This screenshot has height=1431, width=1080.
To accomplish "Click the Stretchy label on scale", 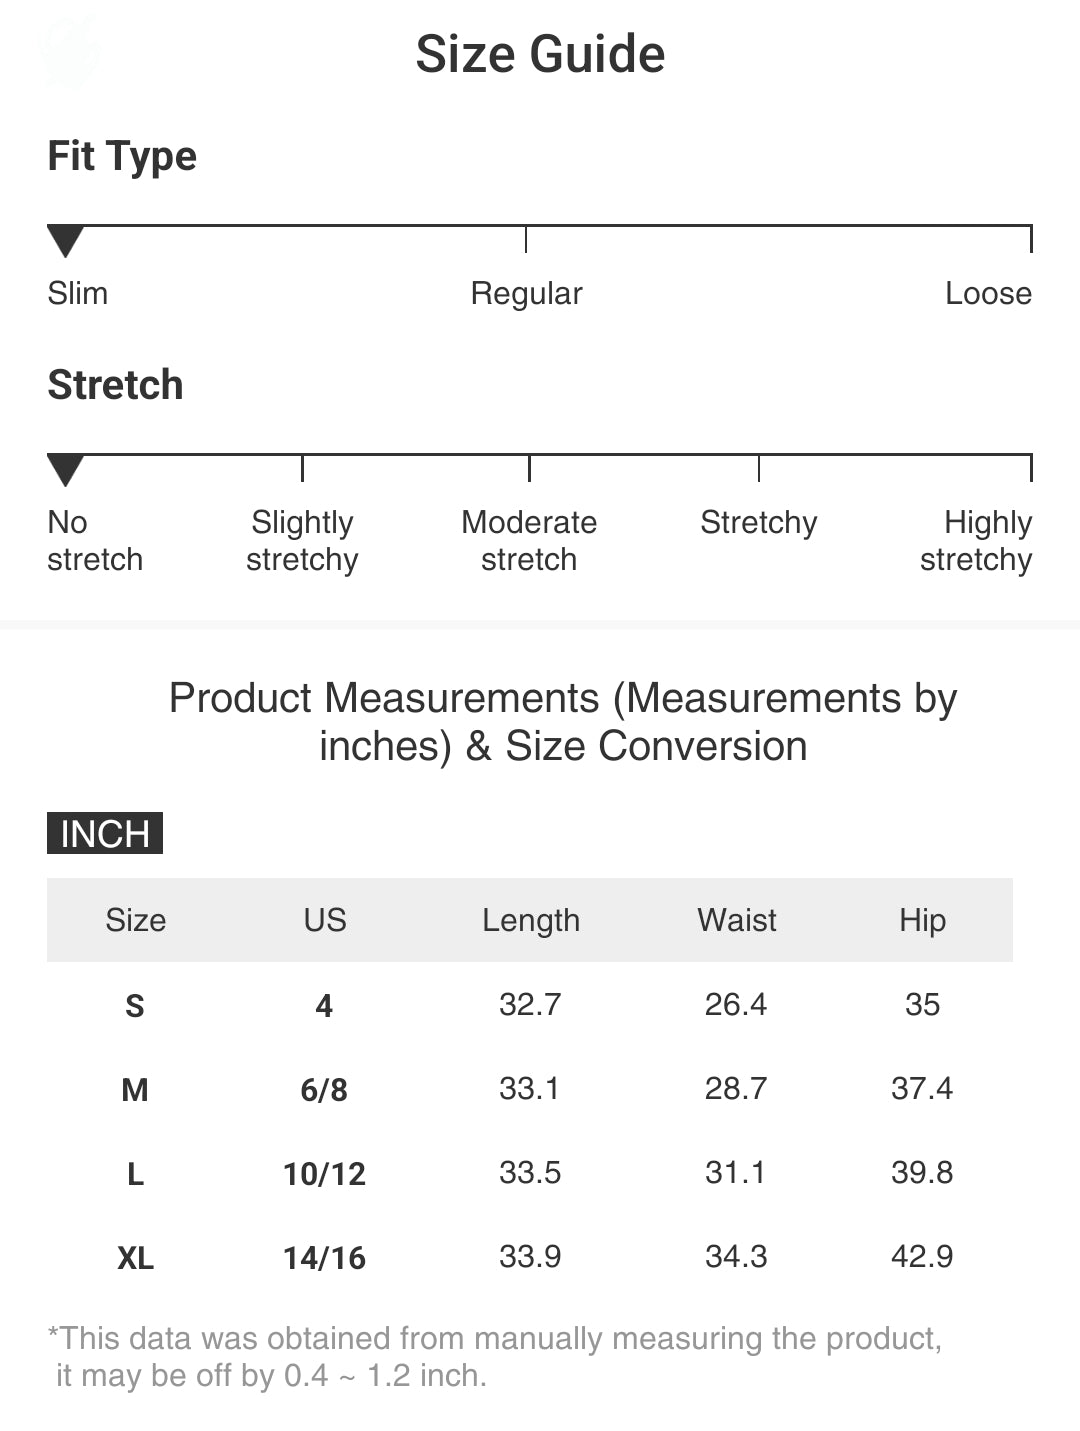I will [x=758, y=522].
